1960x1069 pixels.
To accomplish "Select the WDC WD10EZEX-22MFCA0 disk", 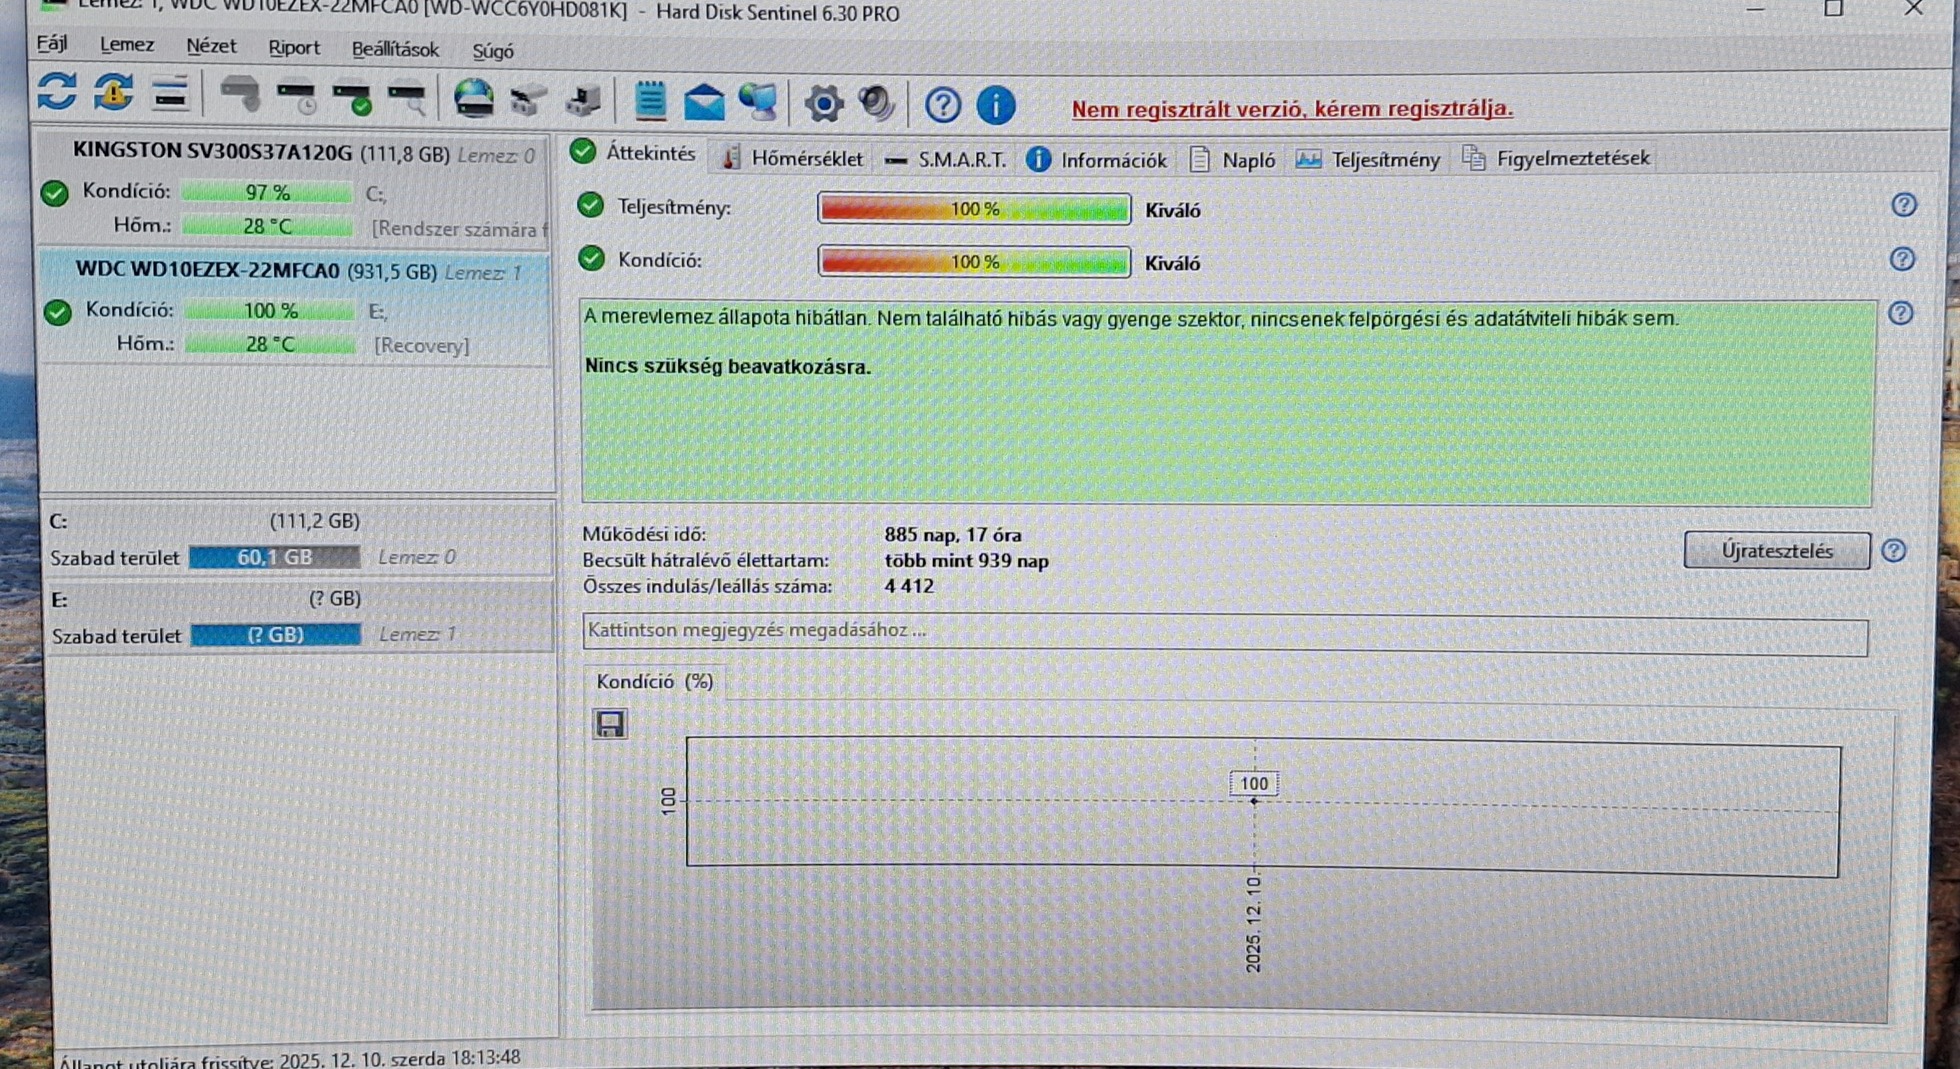I will [295, 309].
